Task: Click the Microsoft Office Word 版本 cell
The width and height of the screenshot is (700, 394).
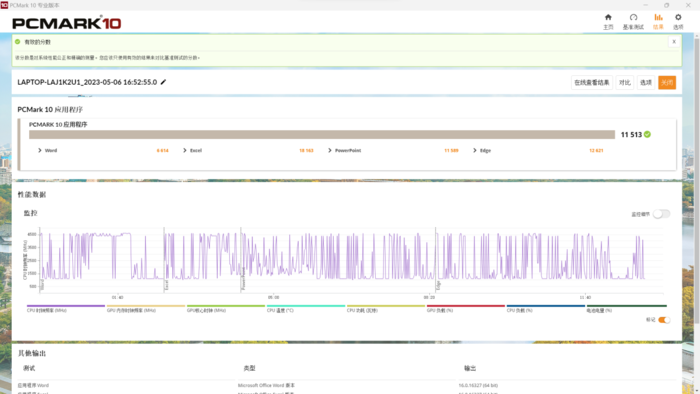Action: pos(266,385)
